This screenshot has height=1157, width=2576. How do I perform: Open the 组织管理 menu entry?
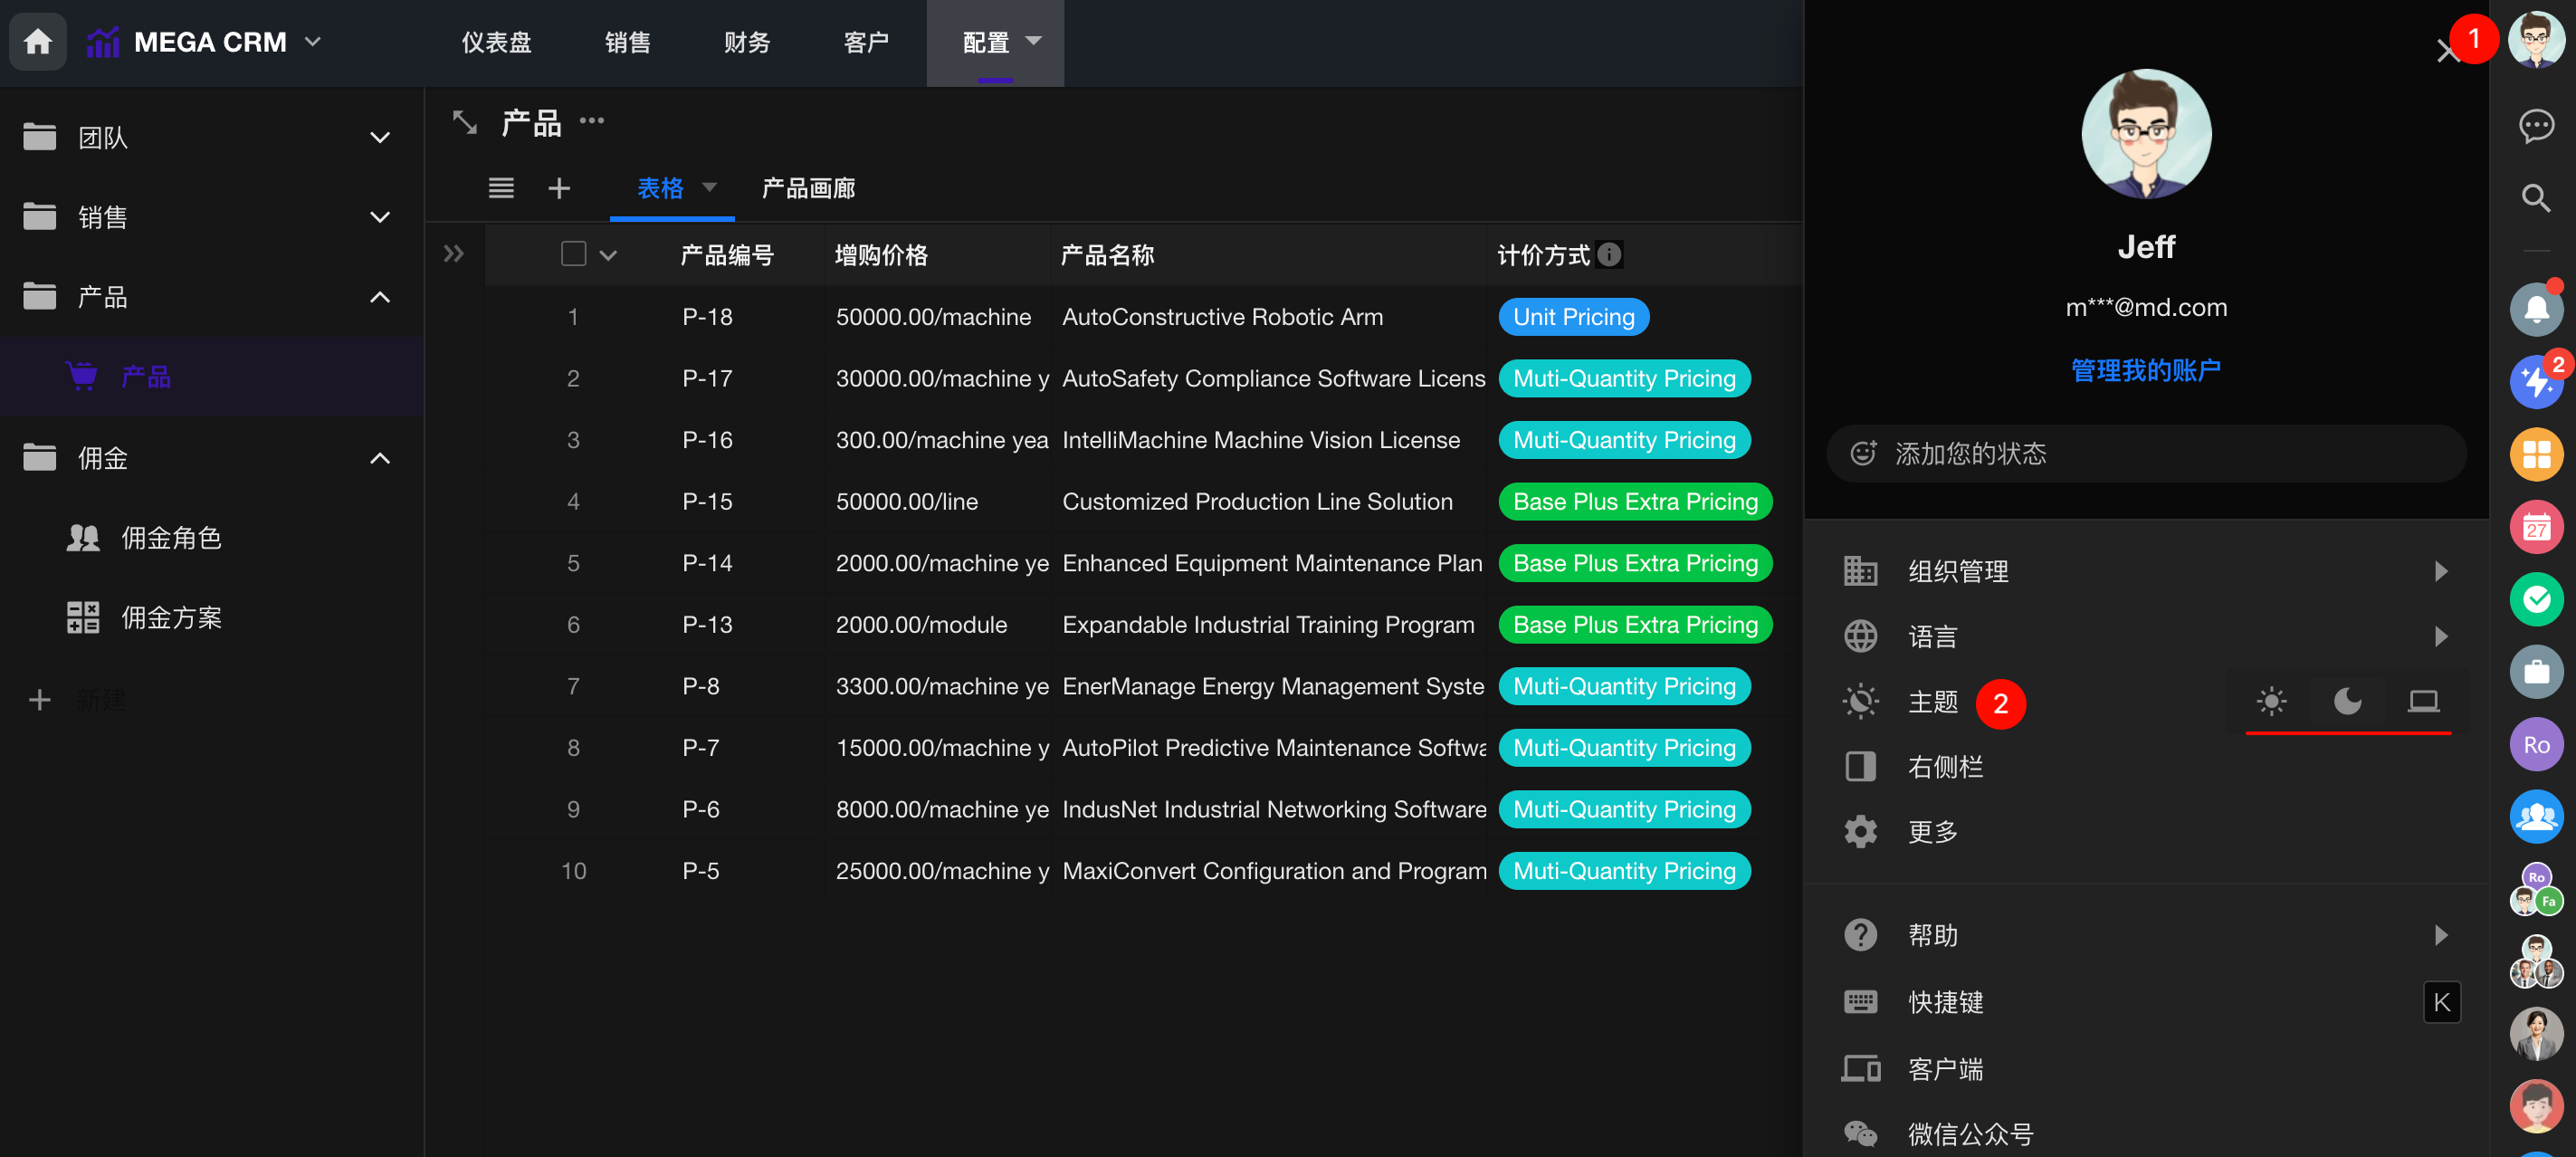(x=1958, y=571)
